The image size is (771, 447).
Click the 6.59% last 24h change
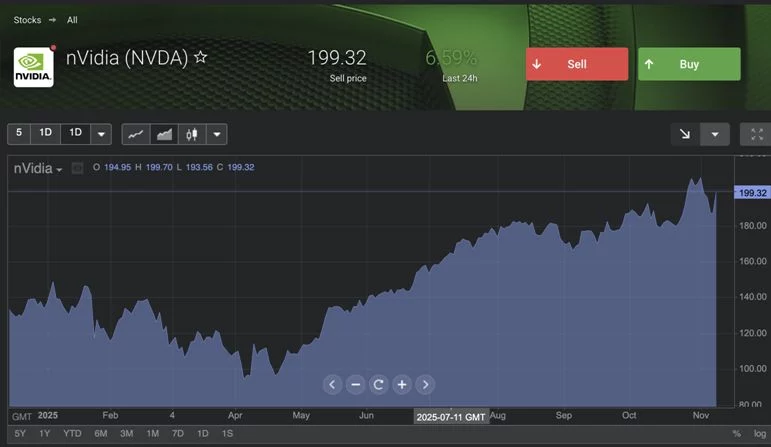pos(451,58)
